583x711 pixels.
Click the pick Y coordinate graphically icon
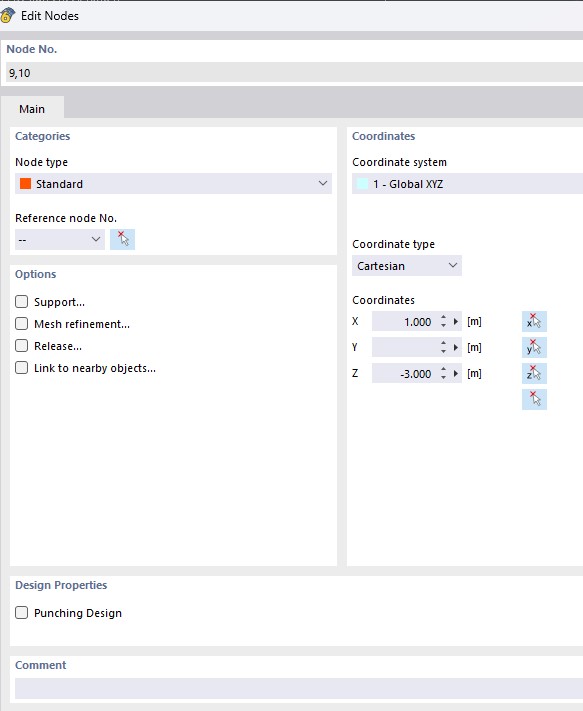(x=534, y=348)
